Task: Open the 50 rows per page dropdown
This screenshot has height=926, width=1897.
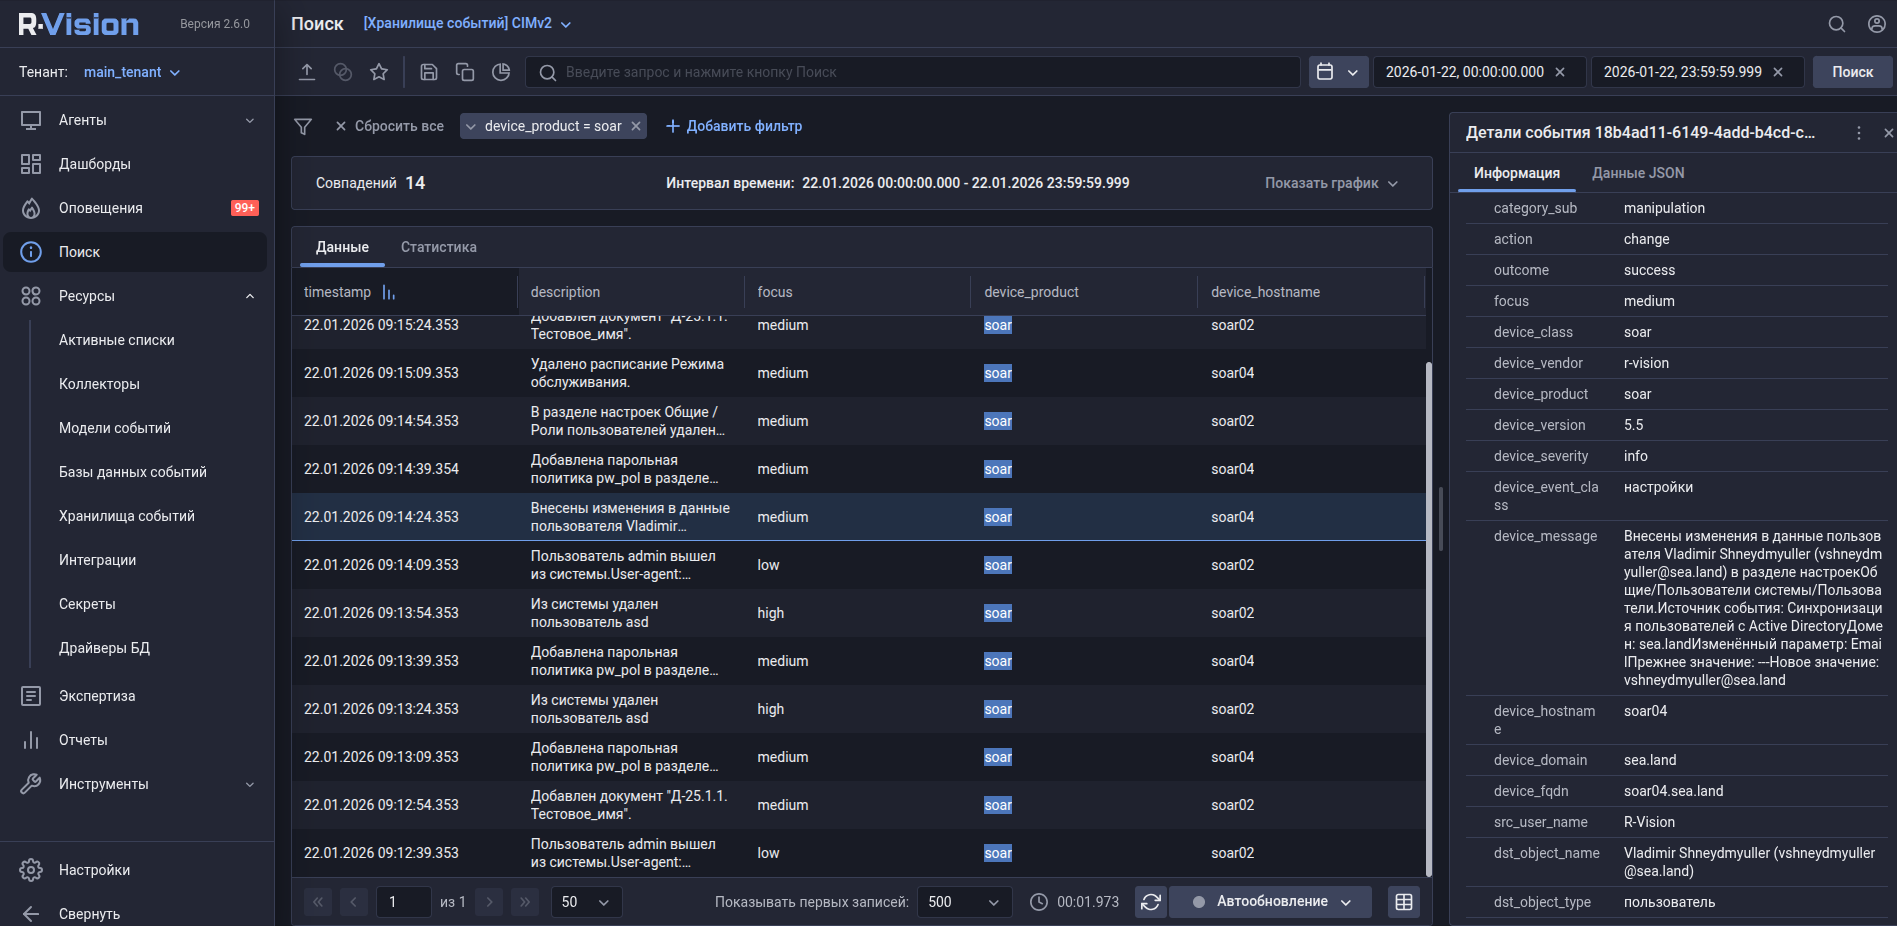Action: (x=586, y=902)
